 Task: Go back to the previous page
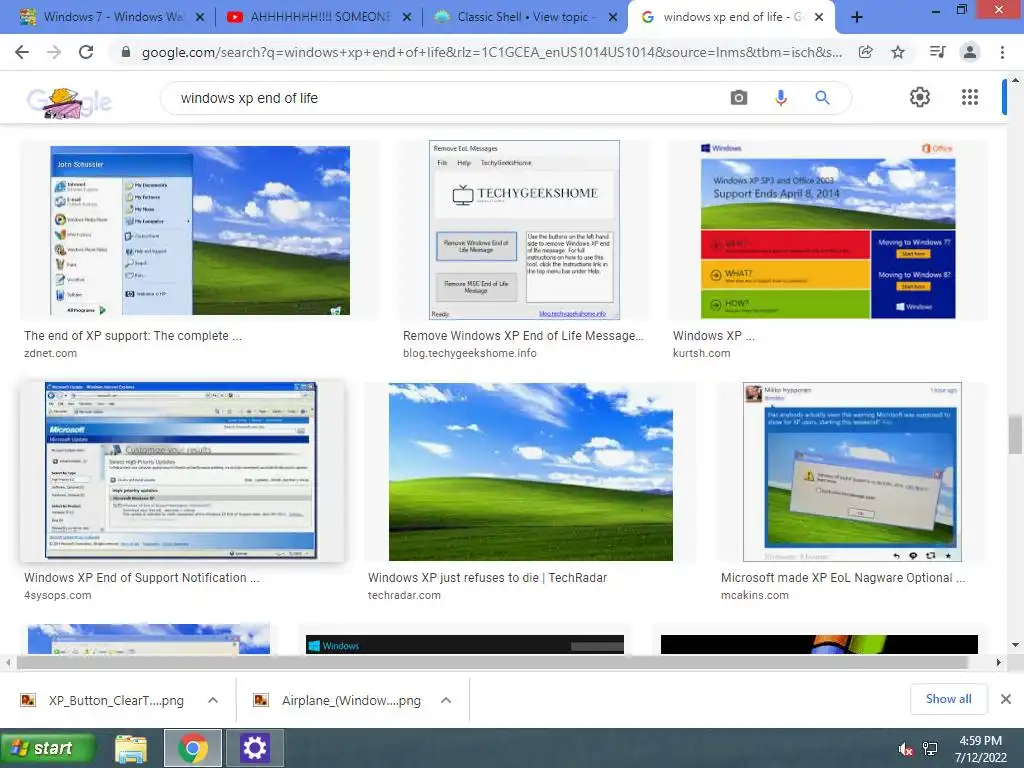tap(22, 52)
